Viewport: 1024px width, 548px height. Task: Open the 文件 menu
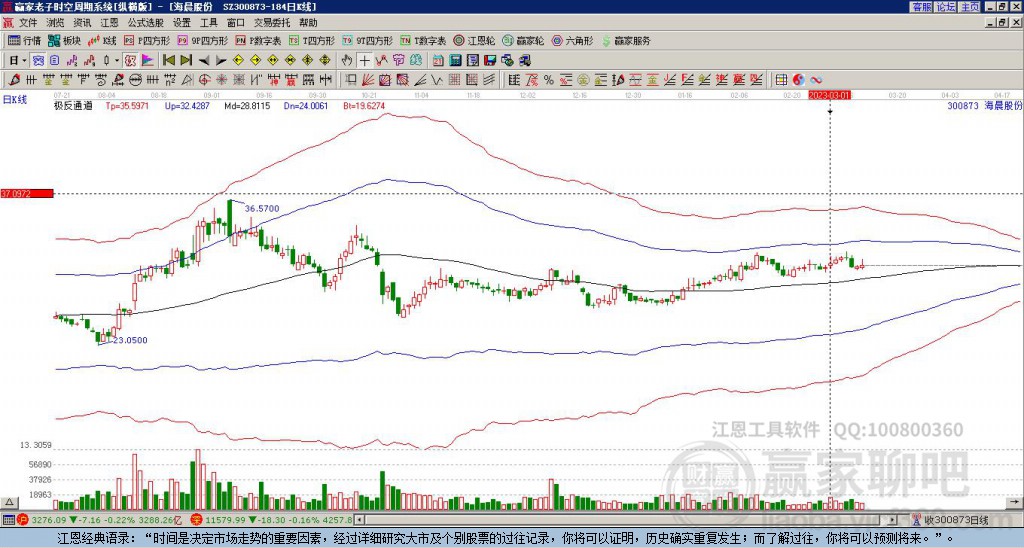tap(28, 23)
